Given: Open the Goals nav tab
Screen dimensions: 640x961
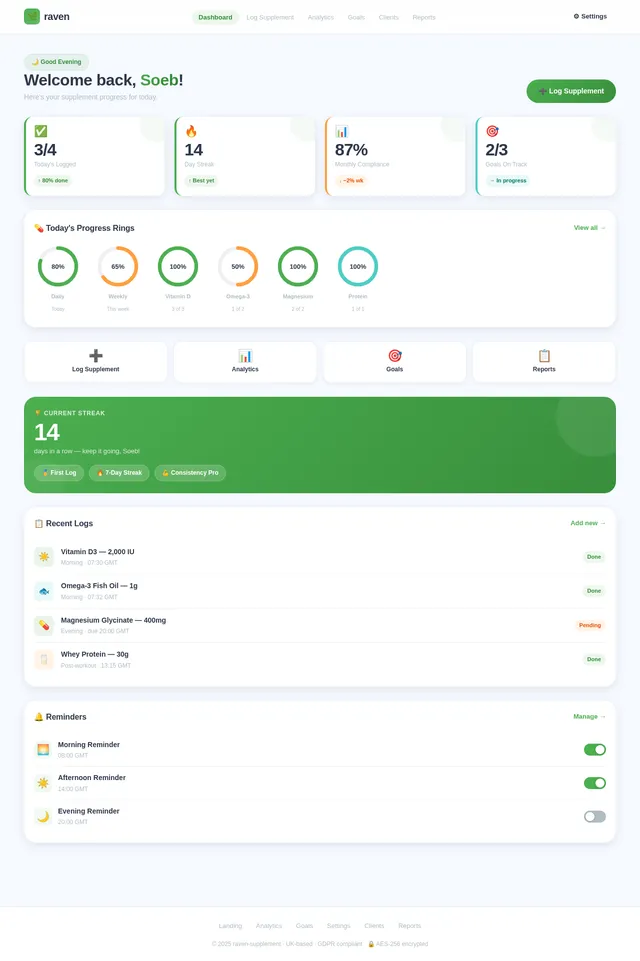Looking at the screenshot, I should tap(356, 17).
